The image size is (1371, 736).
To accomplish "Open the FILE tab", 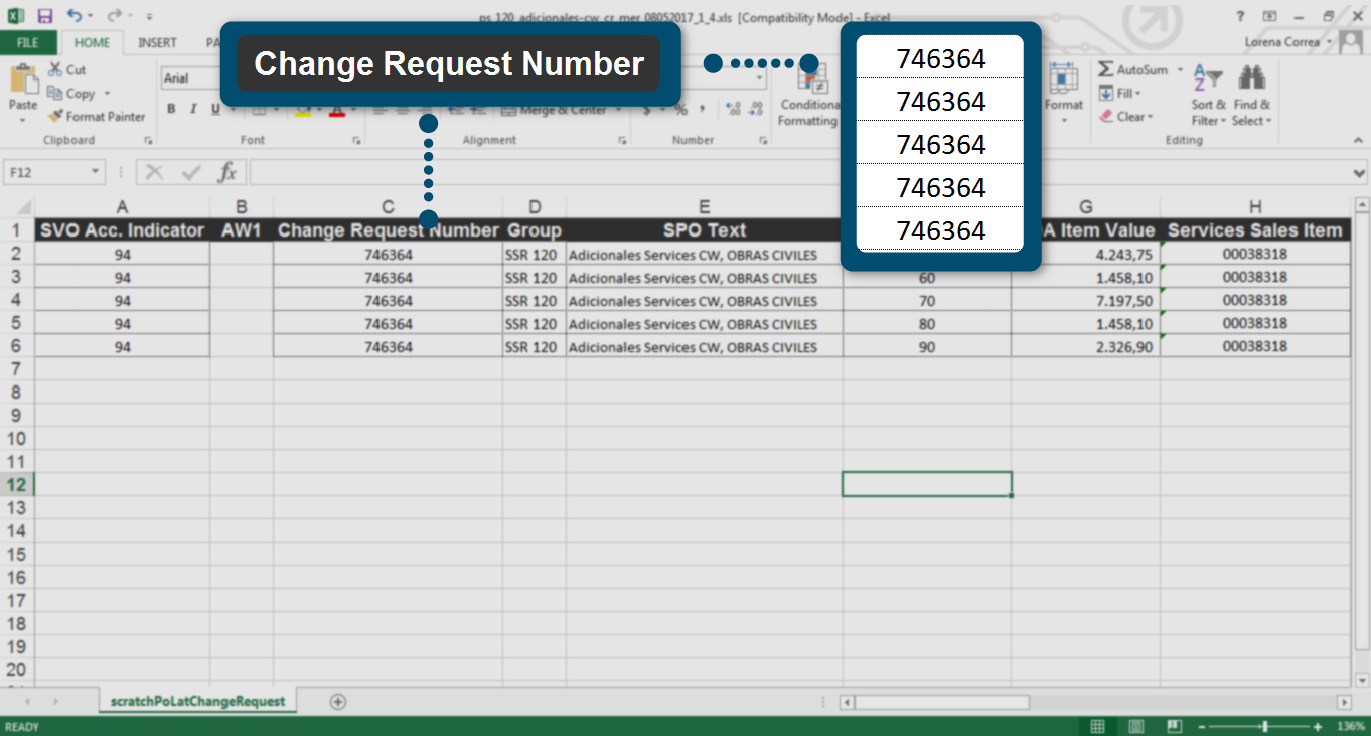I will pos(28,43).
